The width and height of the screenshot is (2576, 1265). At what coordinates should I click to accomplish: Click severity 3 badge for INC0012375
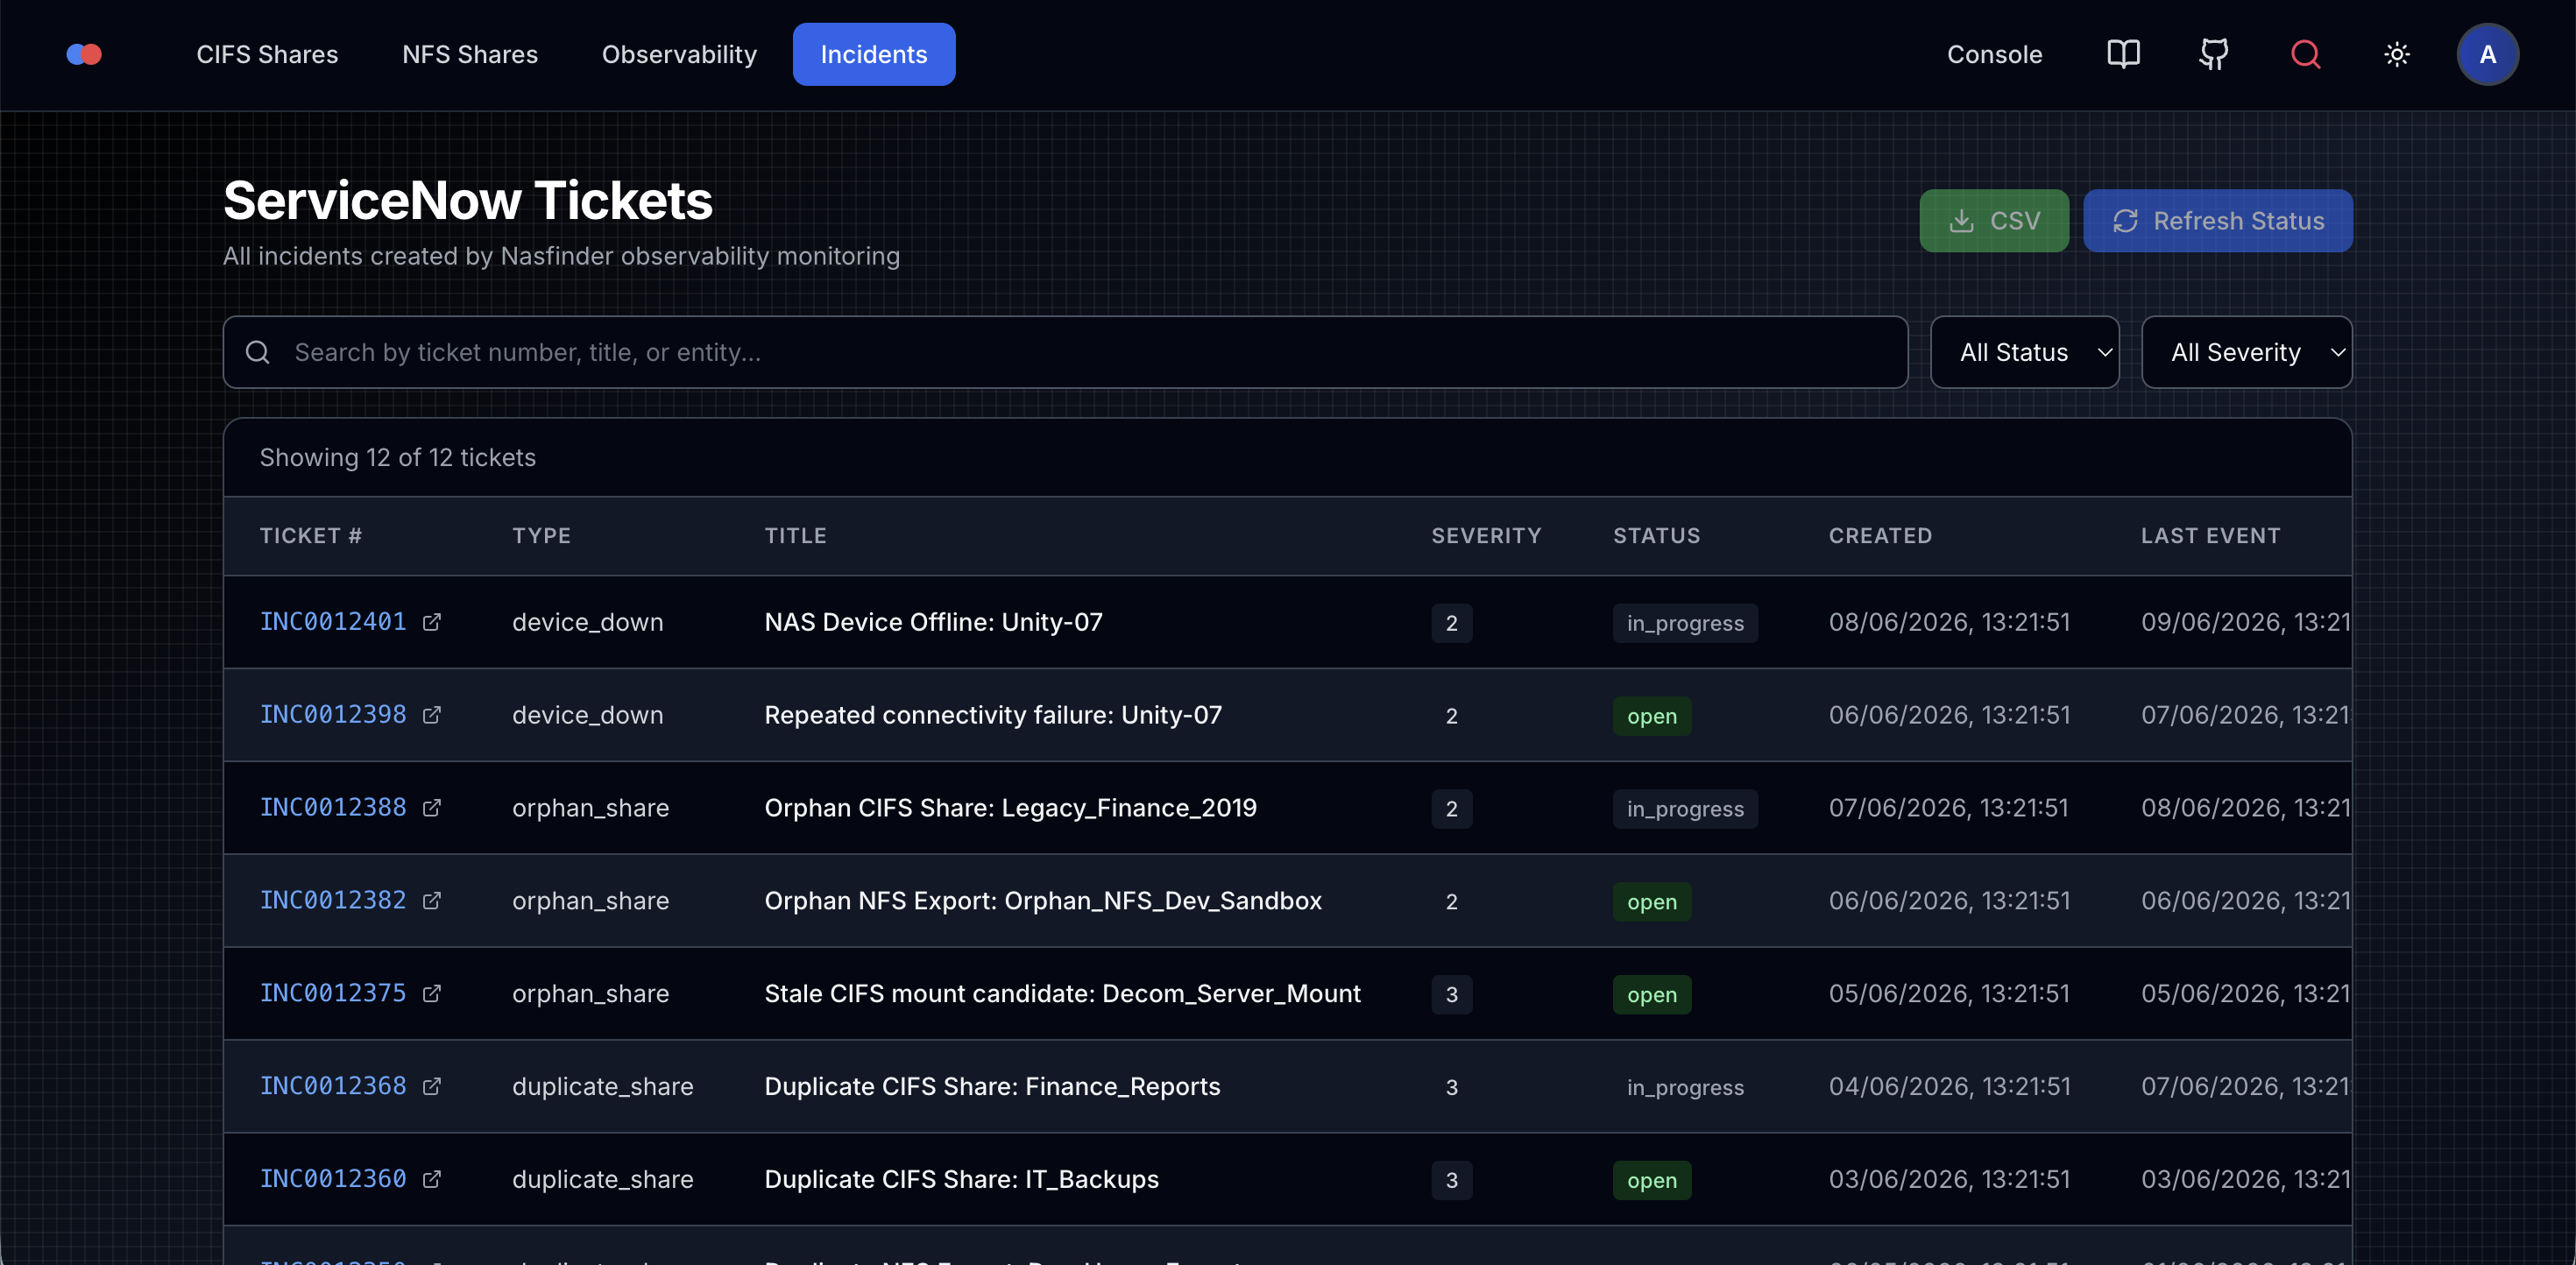1451,995
